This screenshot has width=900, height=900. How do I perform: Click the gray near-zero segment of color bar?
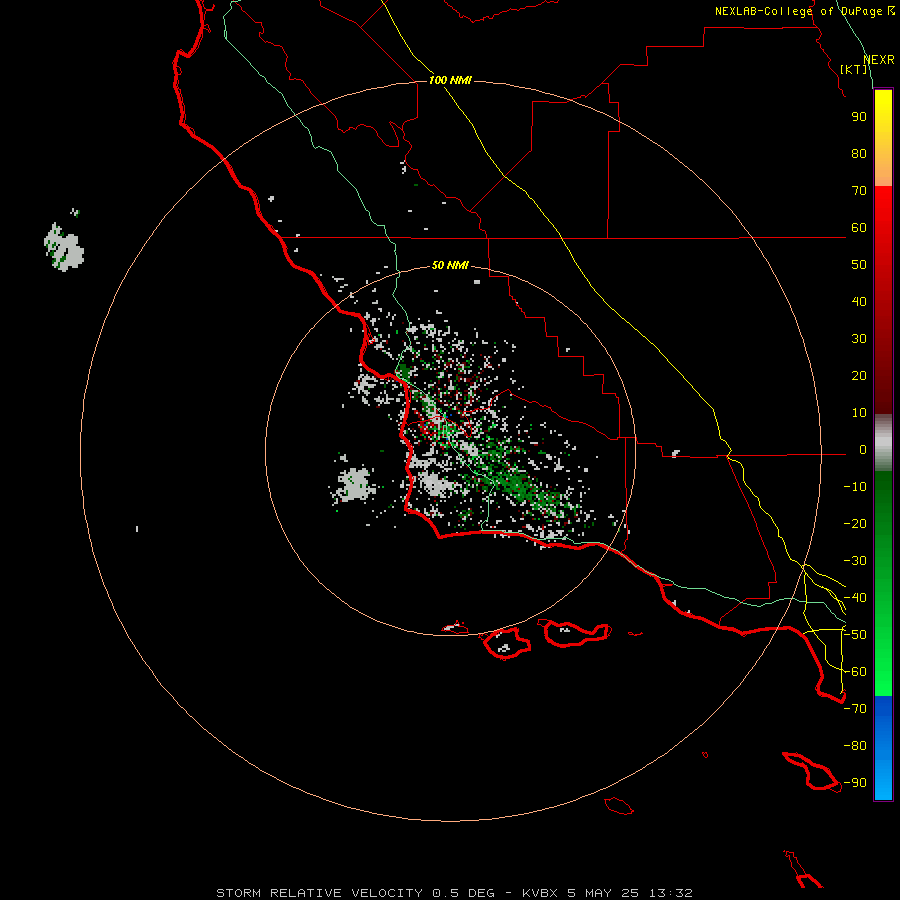[883, 443]
